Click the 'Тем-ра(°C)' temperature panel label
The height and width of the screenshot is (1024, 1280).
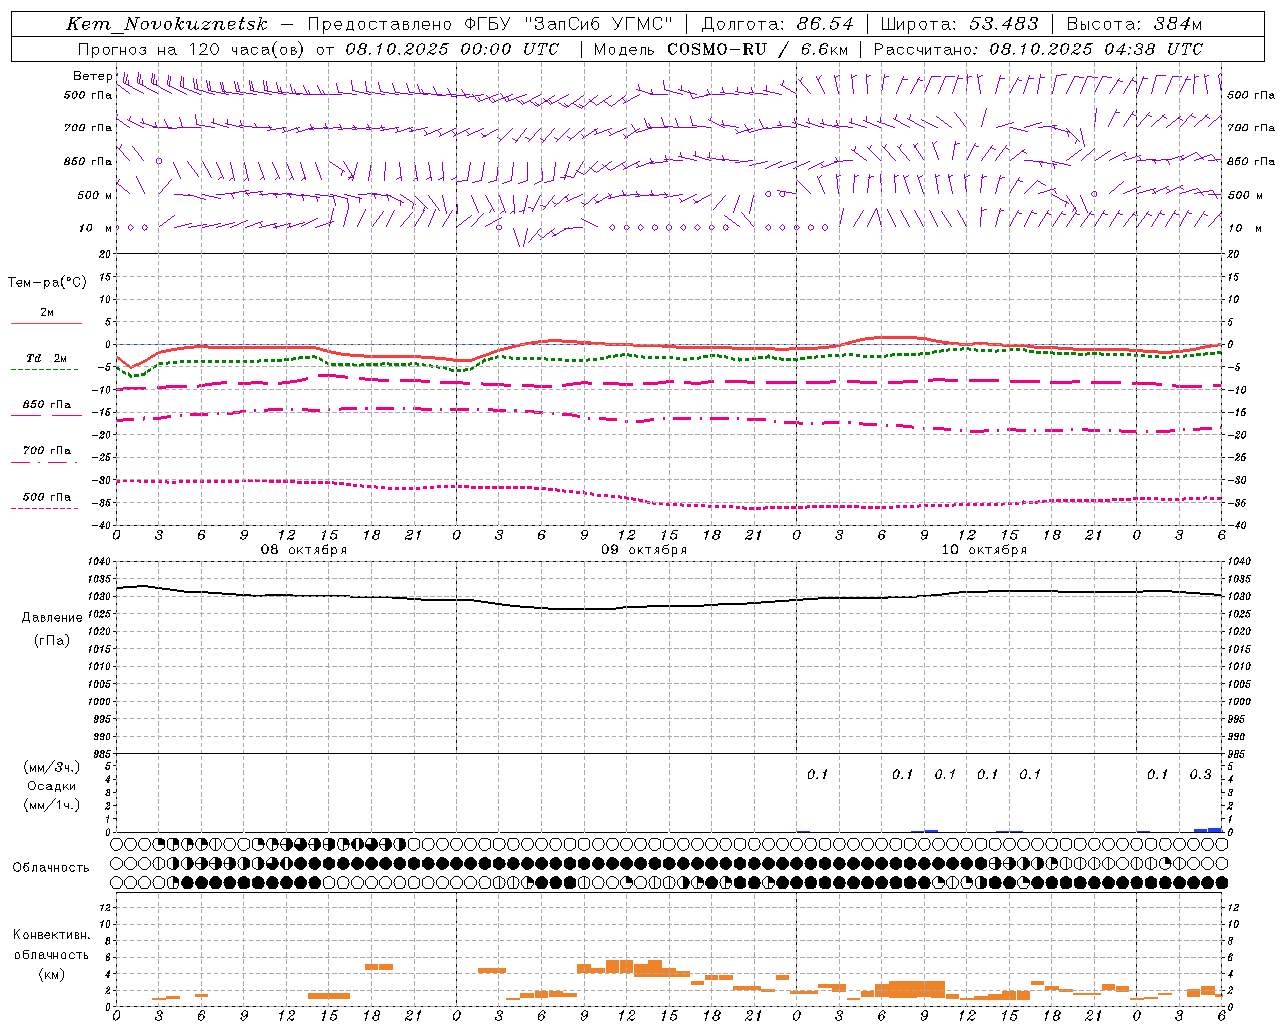(x=47, y=283)
